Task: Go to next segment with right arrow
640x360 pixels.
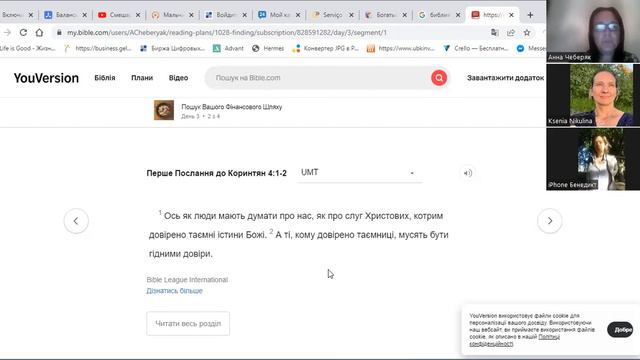Action: click(550, 221)
